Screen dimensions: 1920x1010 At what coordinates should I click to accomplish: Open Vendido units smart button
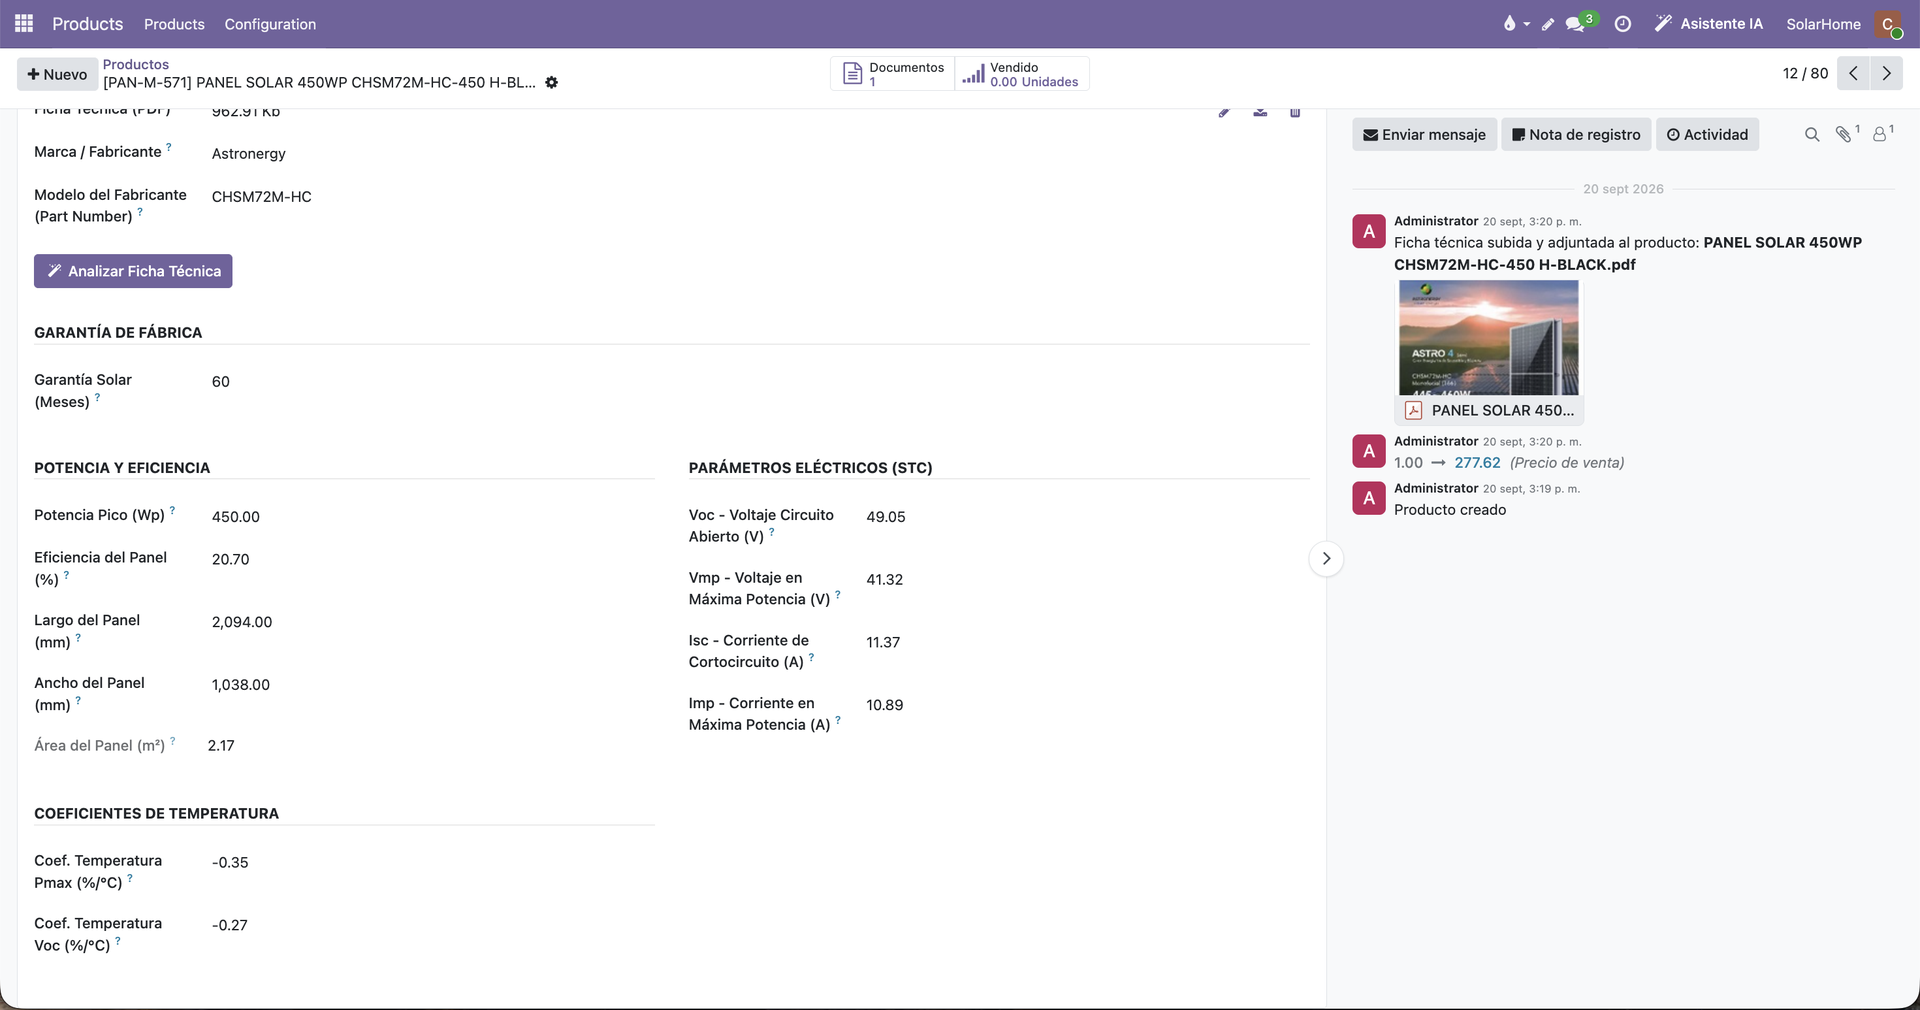[x=1021, y=74]
